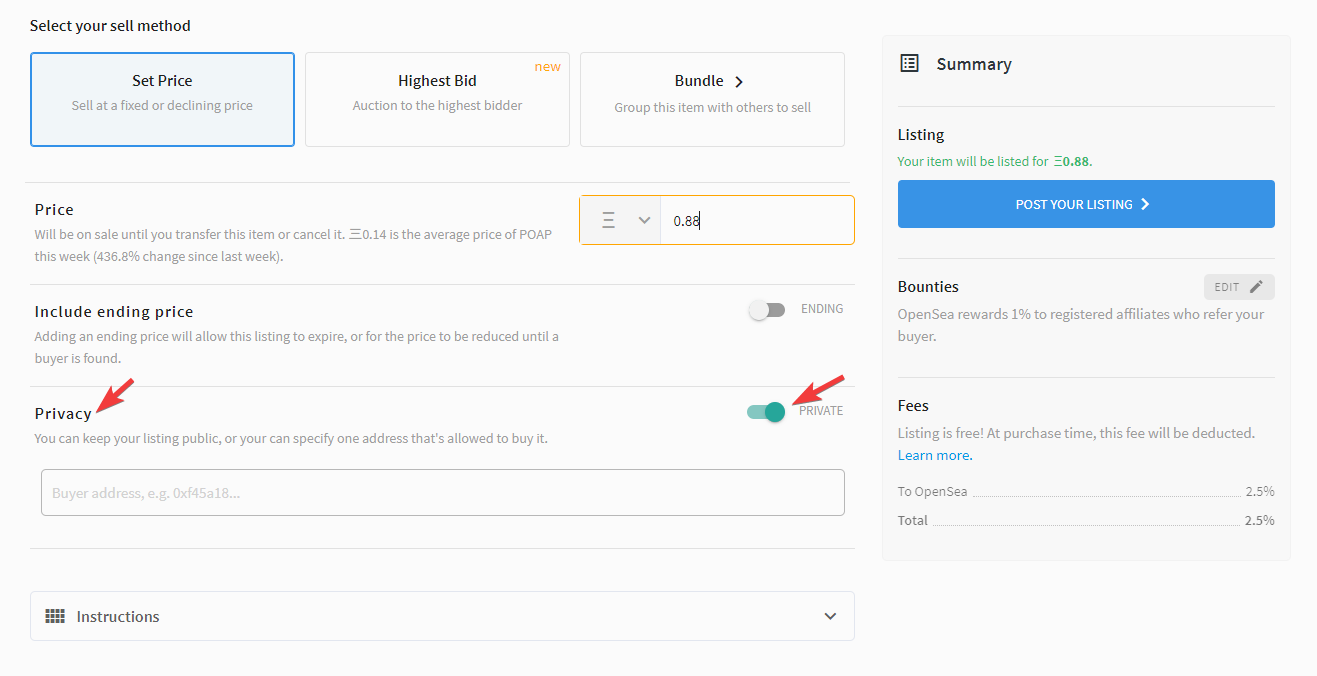
Task: Open the currency dropdown arrow
Action: click(644, 220)
